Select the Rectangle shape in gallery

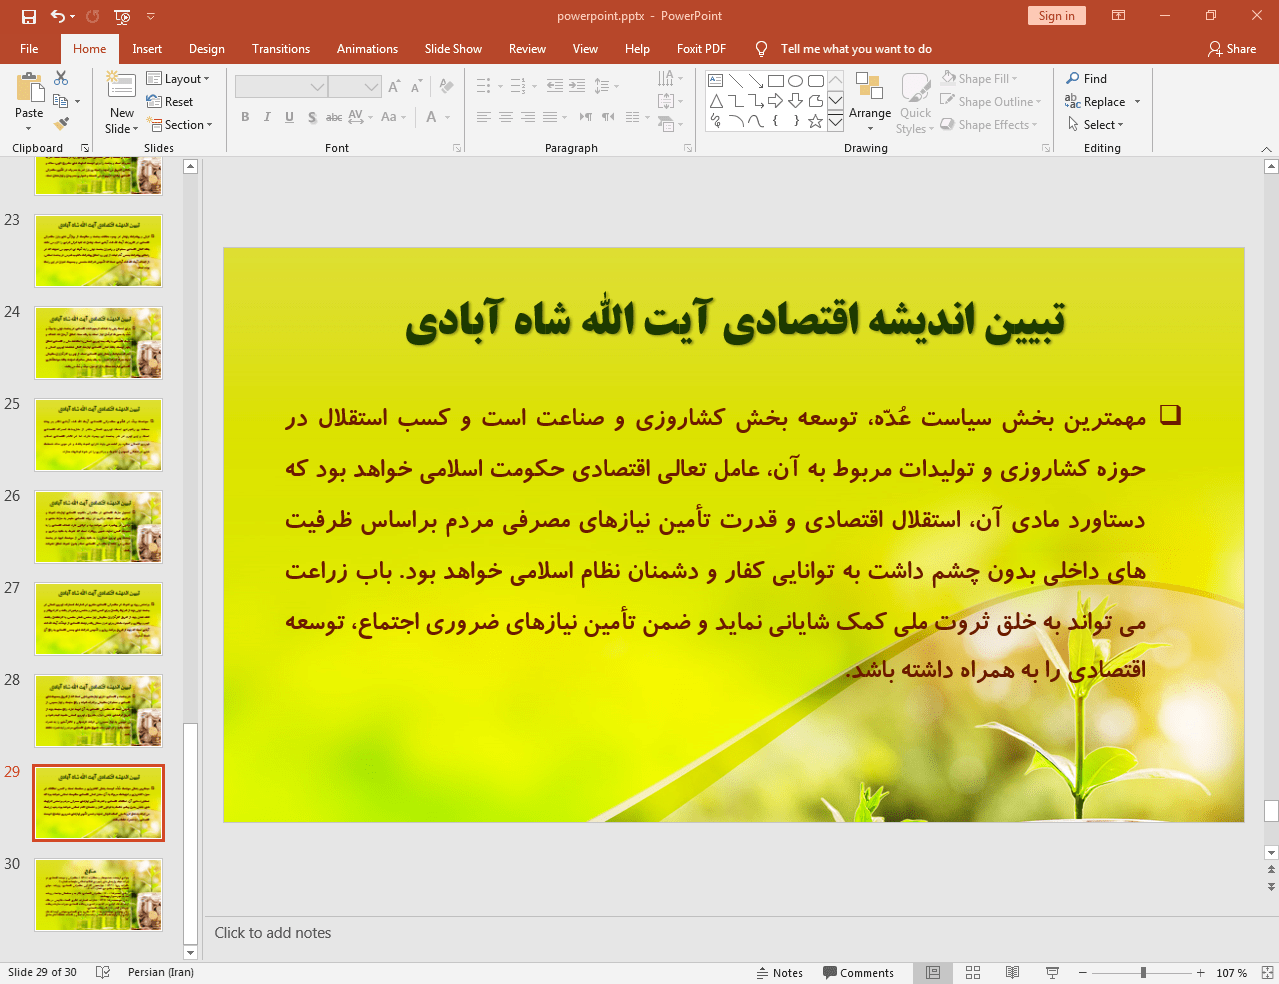pos(776,81)
